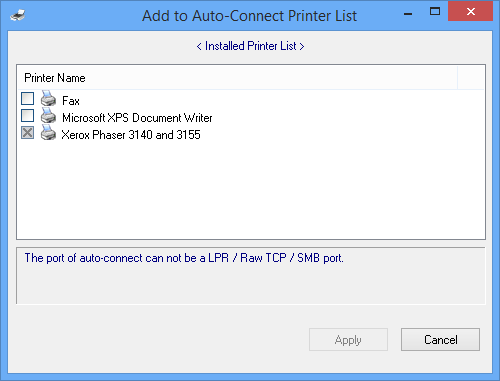This screenshot has width=500, height=381.
Task: Click the Installed Printer List heading
Action: point(250,46)
